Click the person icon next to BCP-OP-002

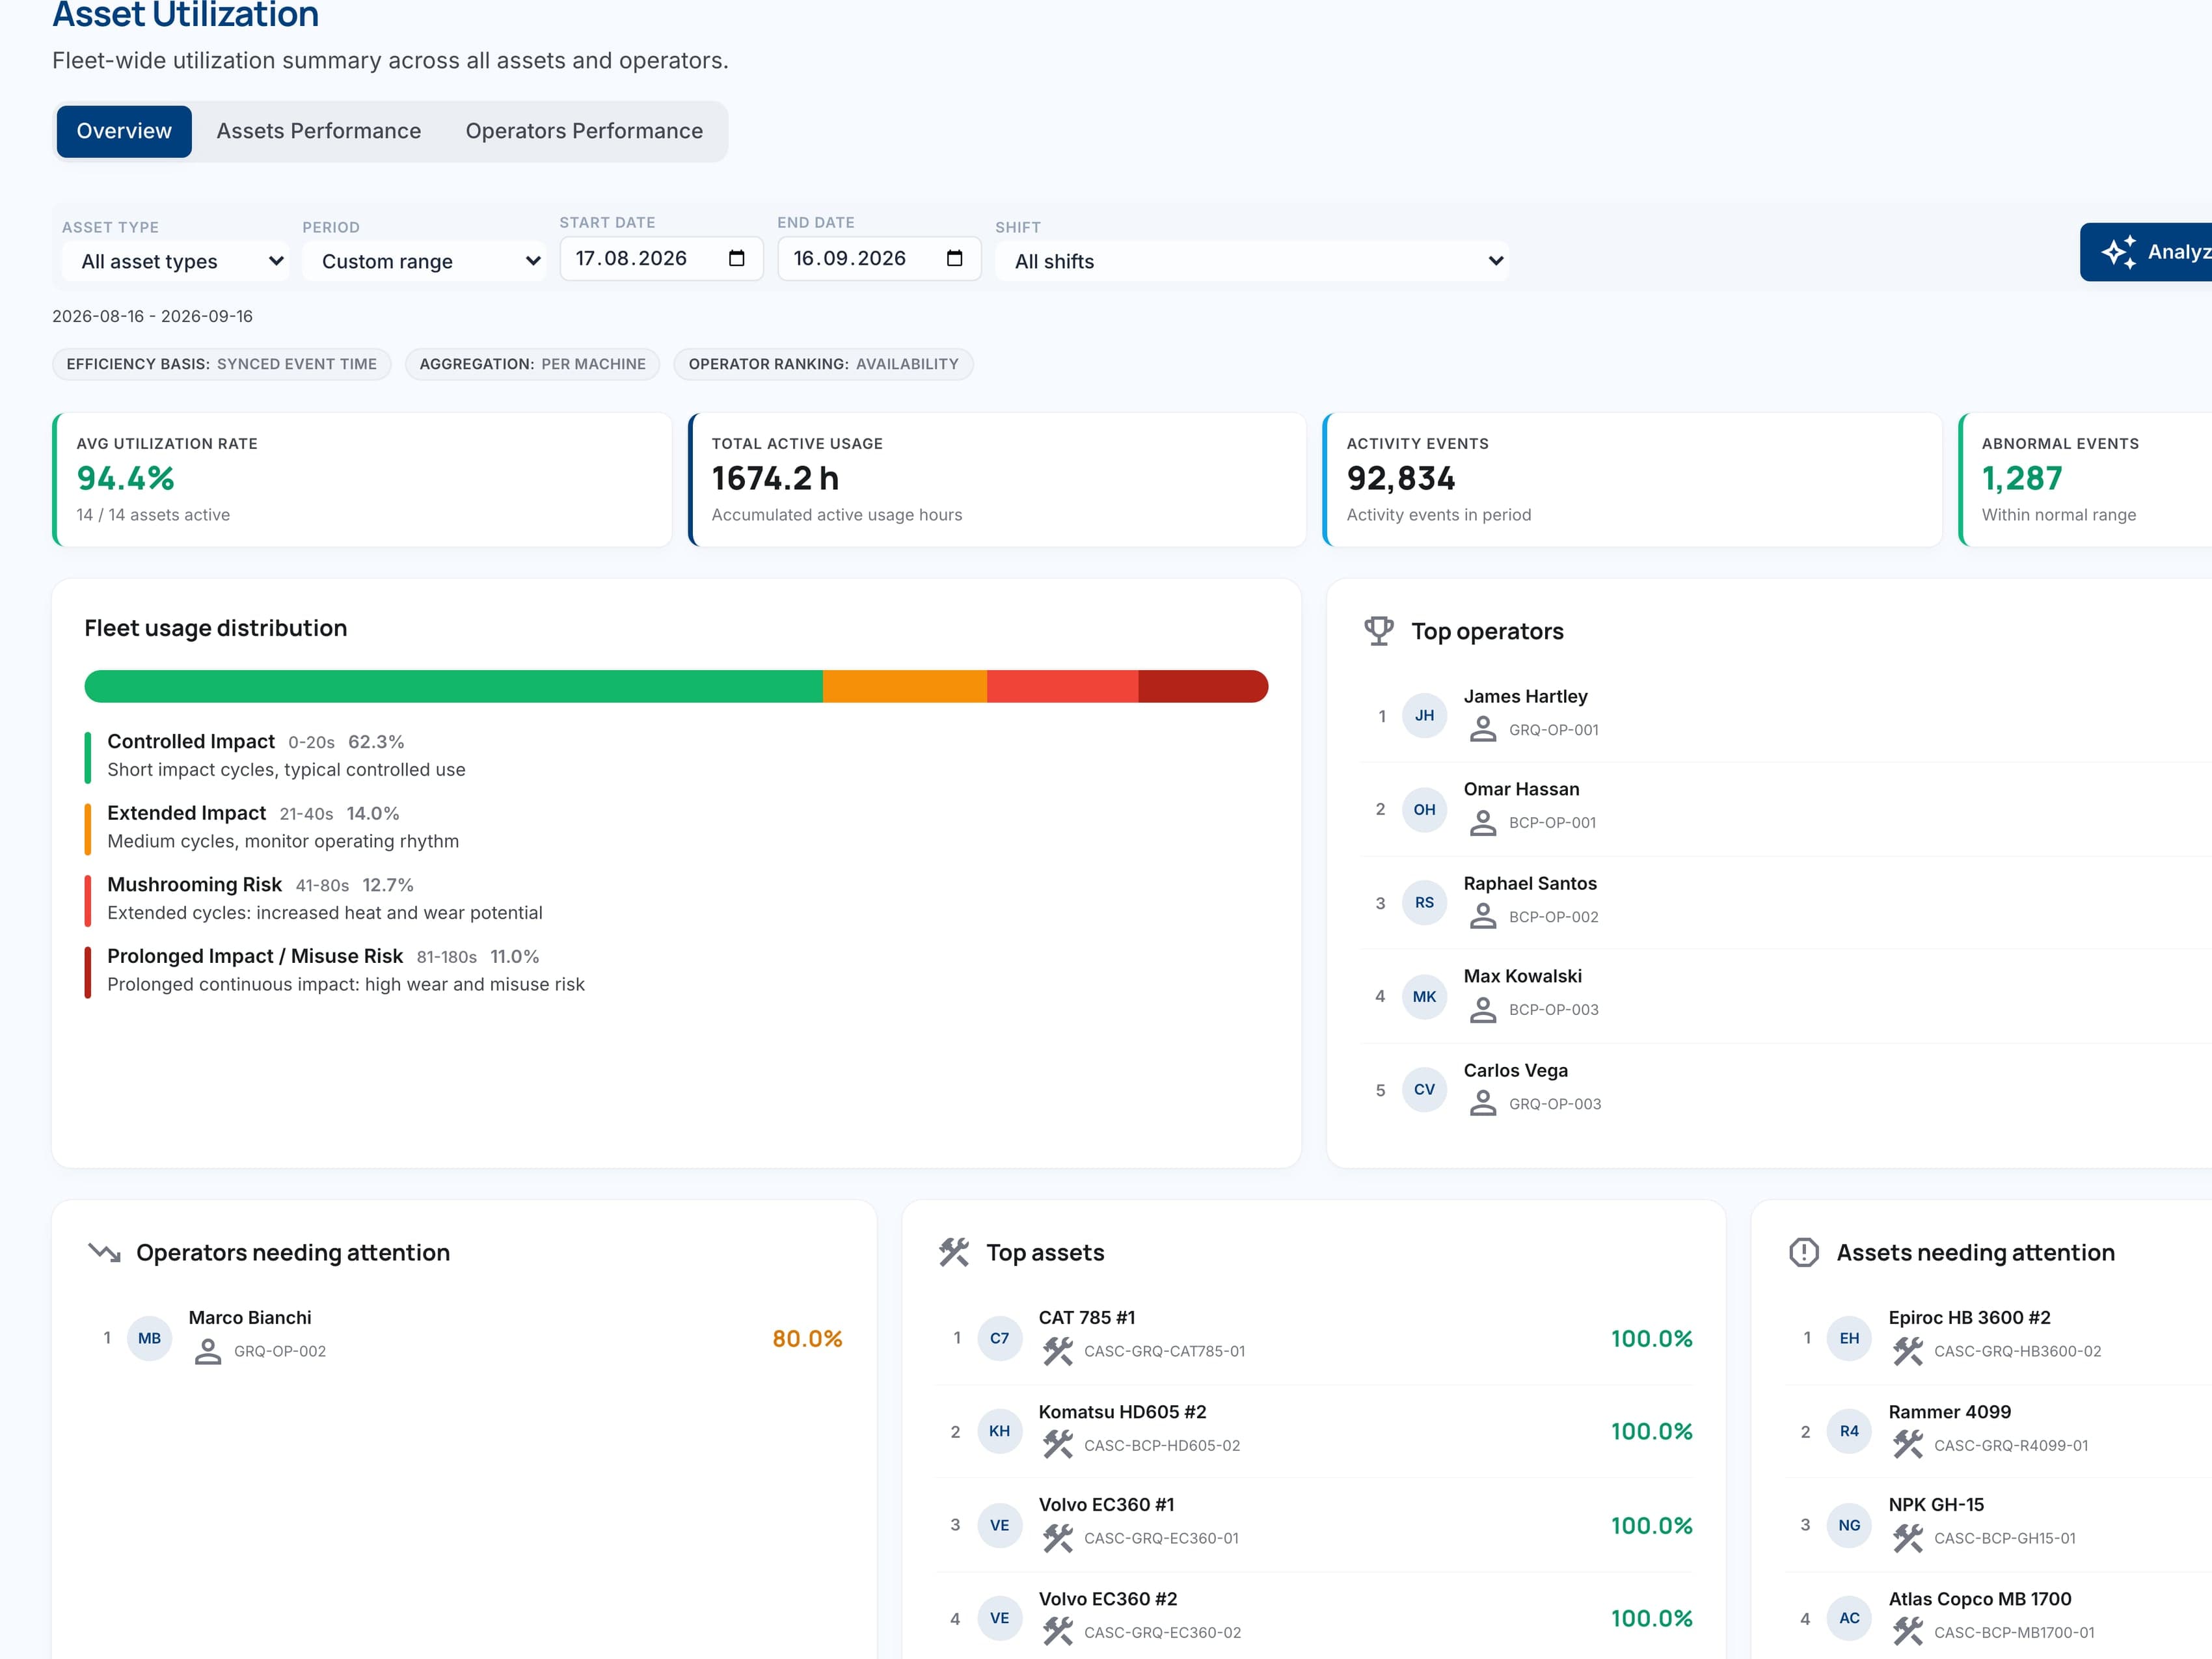(x=1483, y=917)
